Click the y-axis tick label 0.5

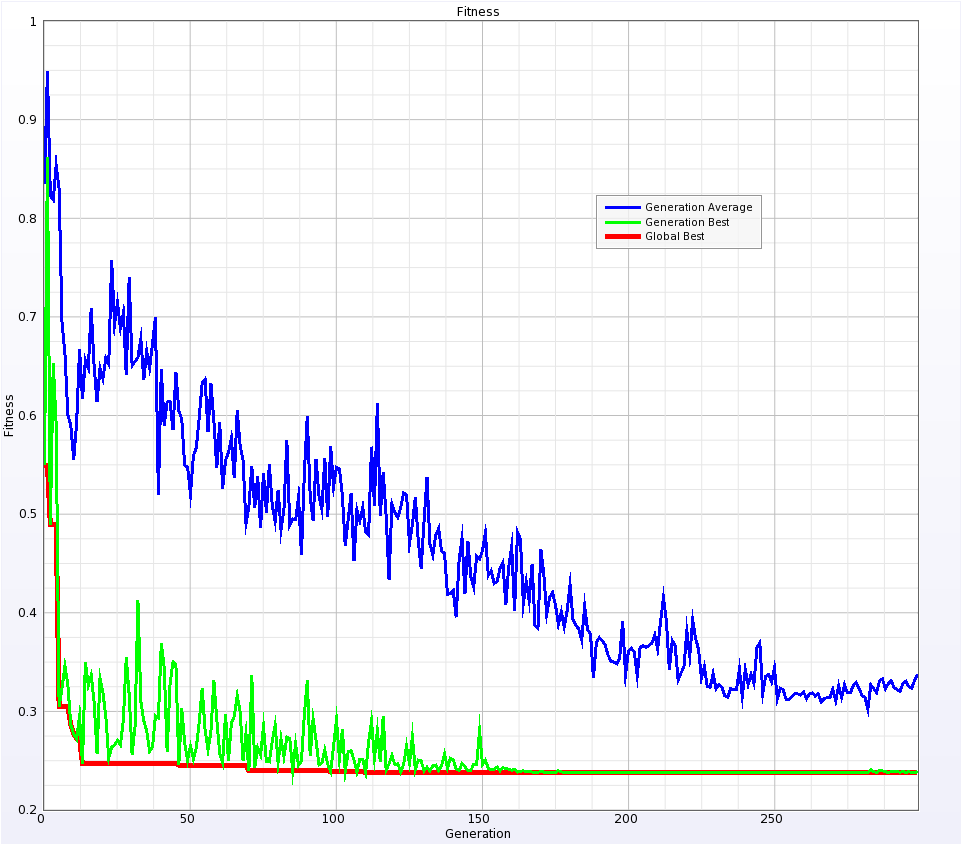[x=28, y=514]
